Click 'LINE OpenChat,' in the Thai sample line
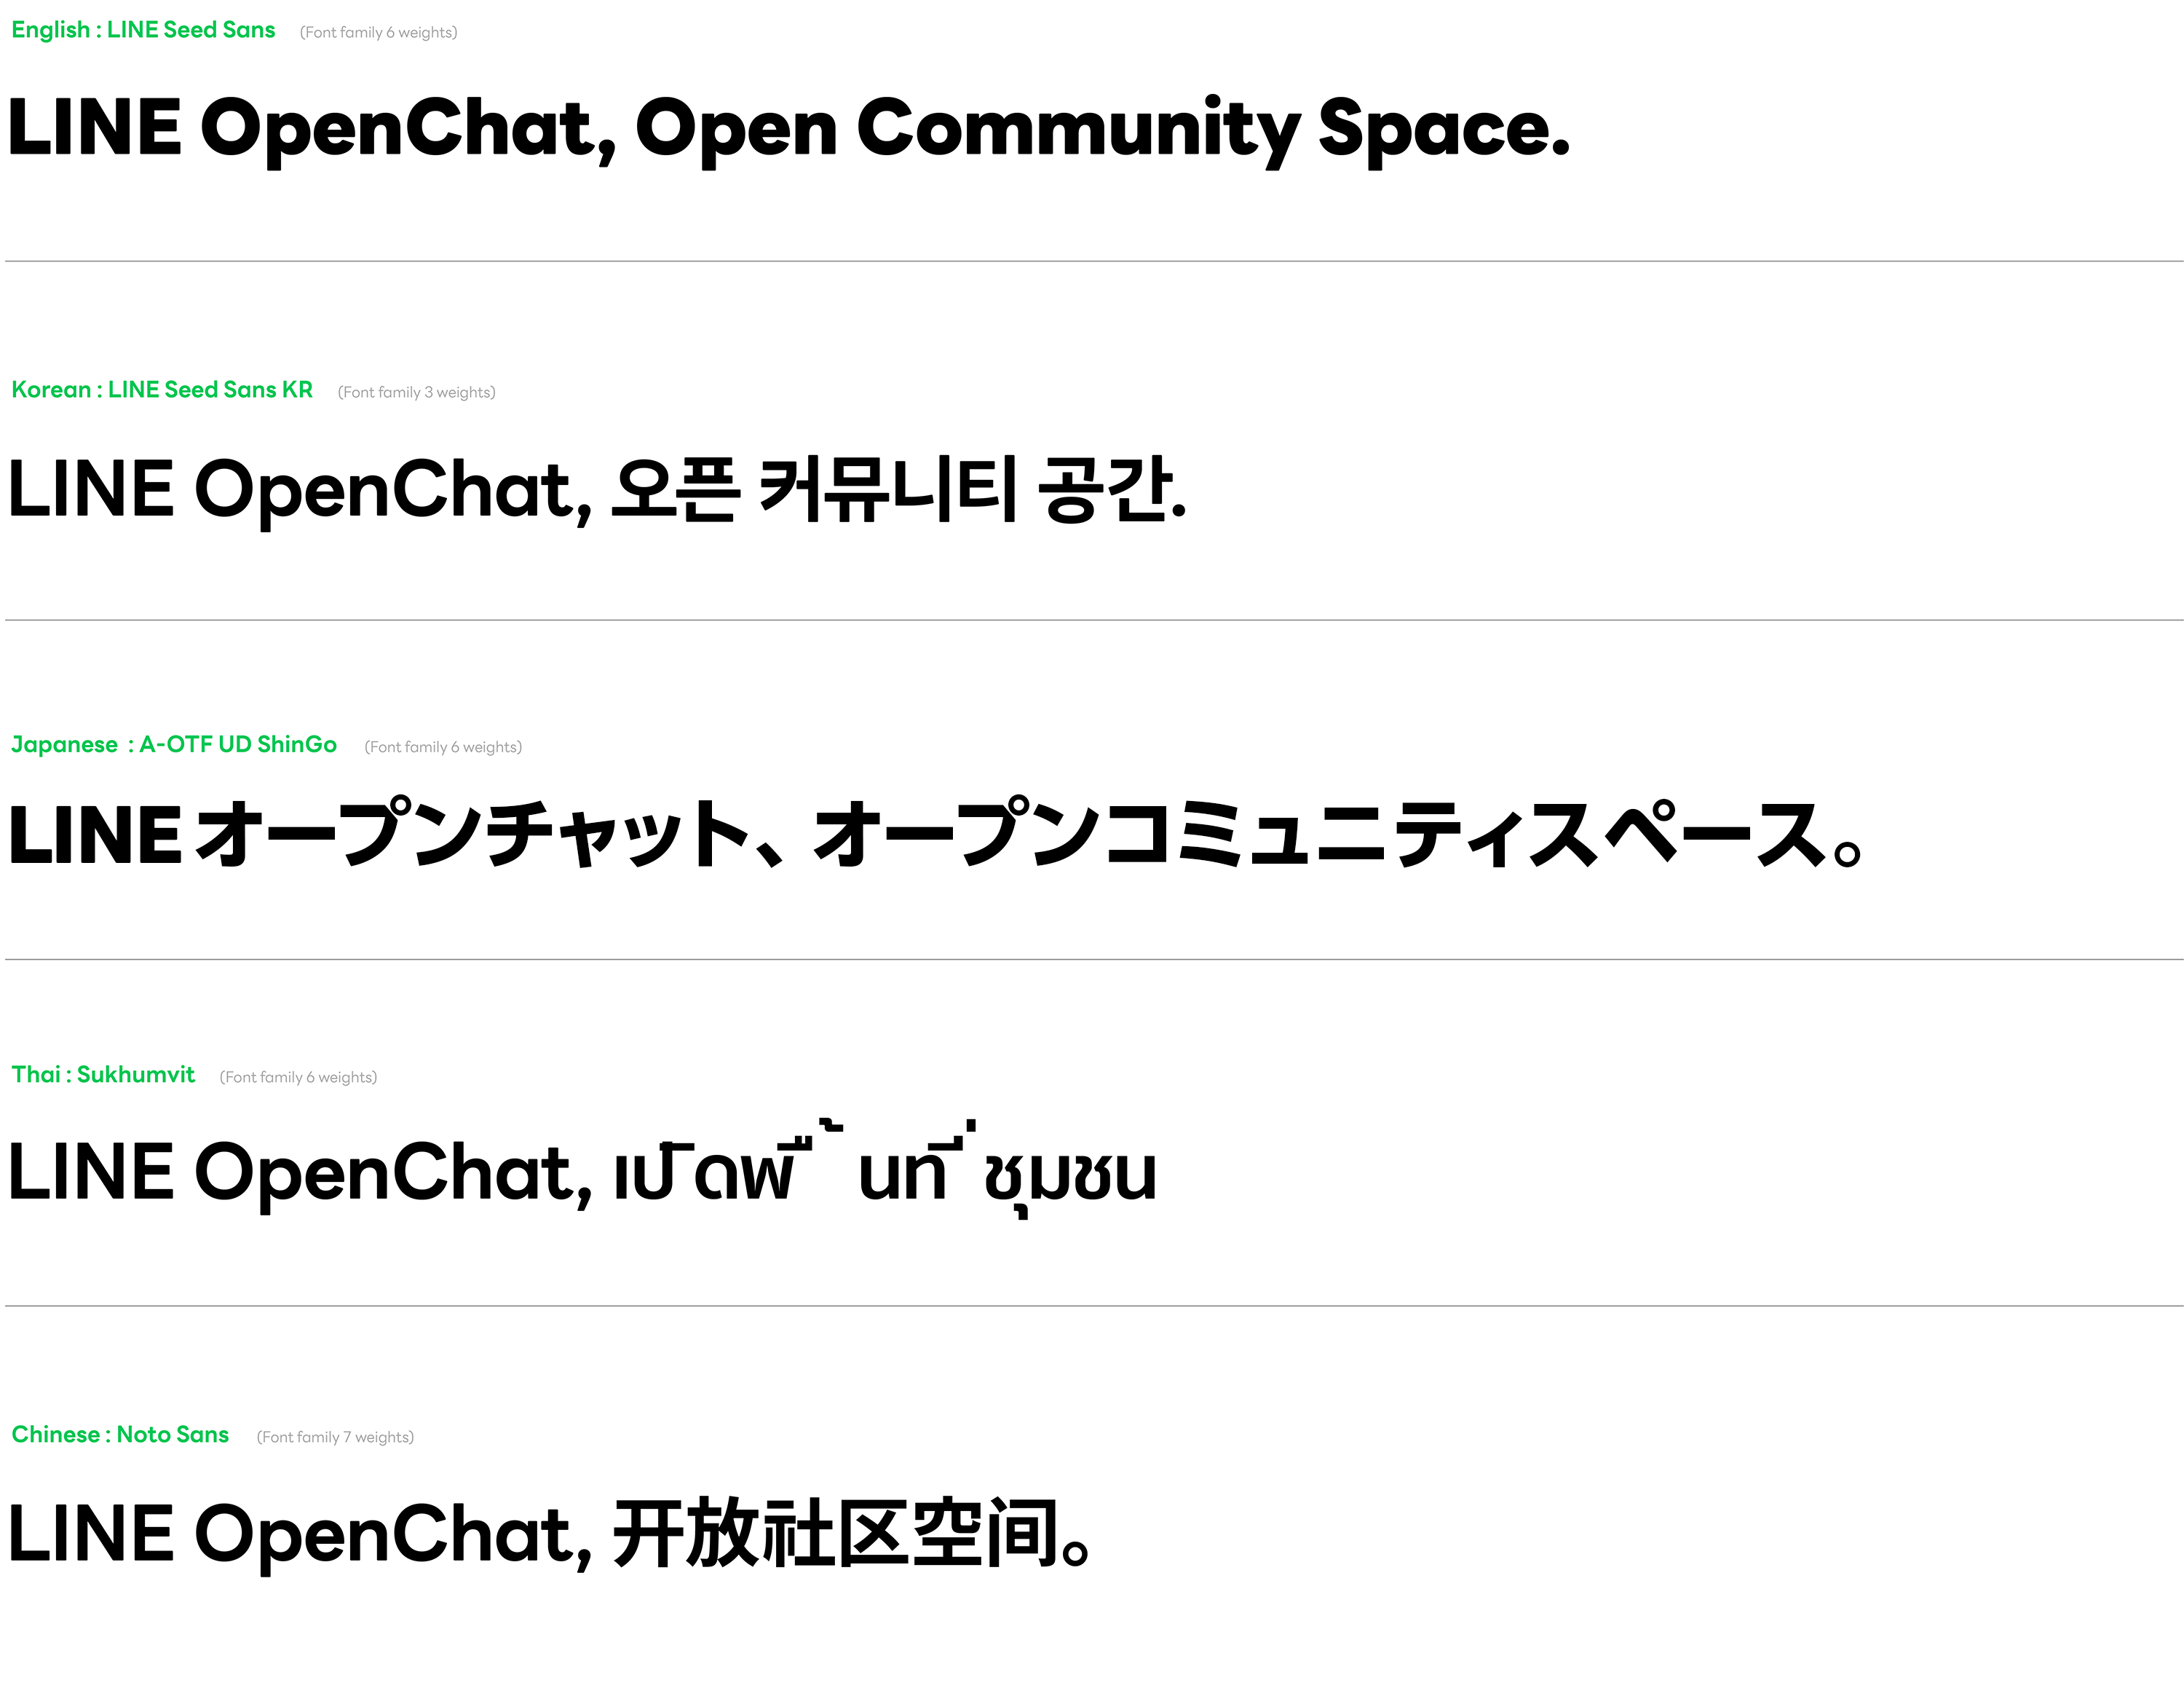Viewport: 2184px width, 1688px height. coord(300,1174)
